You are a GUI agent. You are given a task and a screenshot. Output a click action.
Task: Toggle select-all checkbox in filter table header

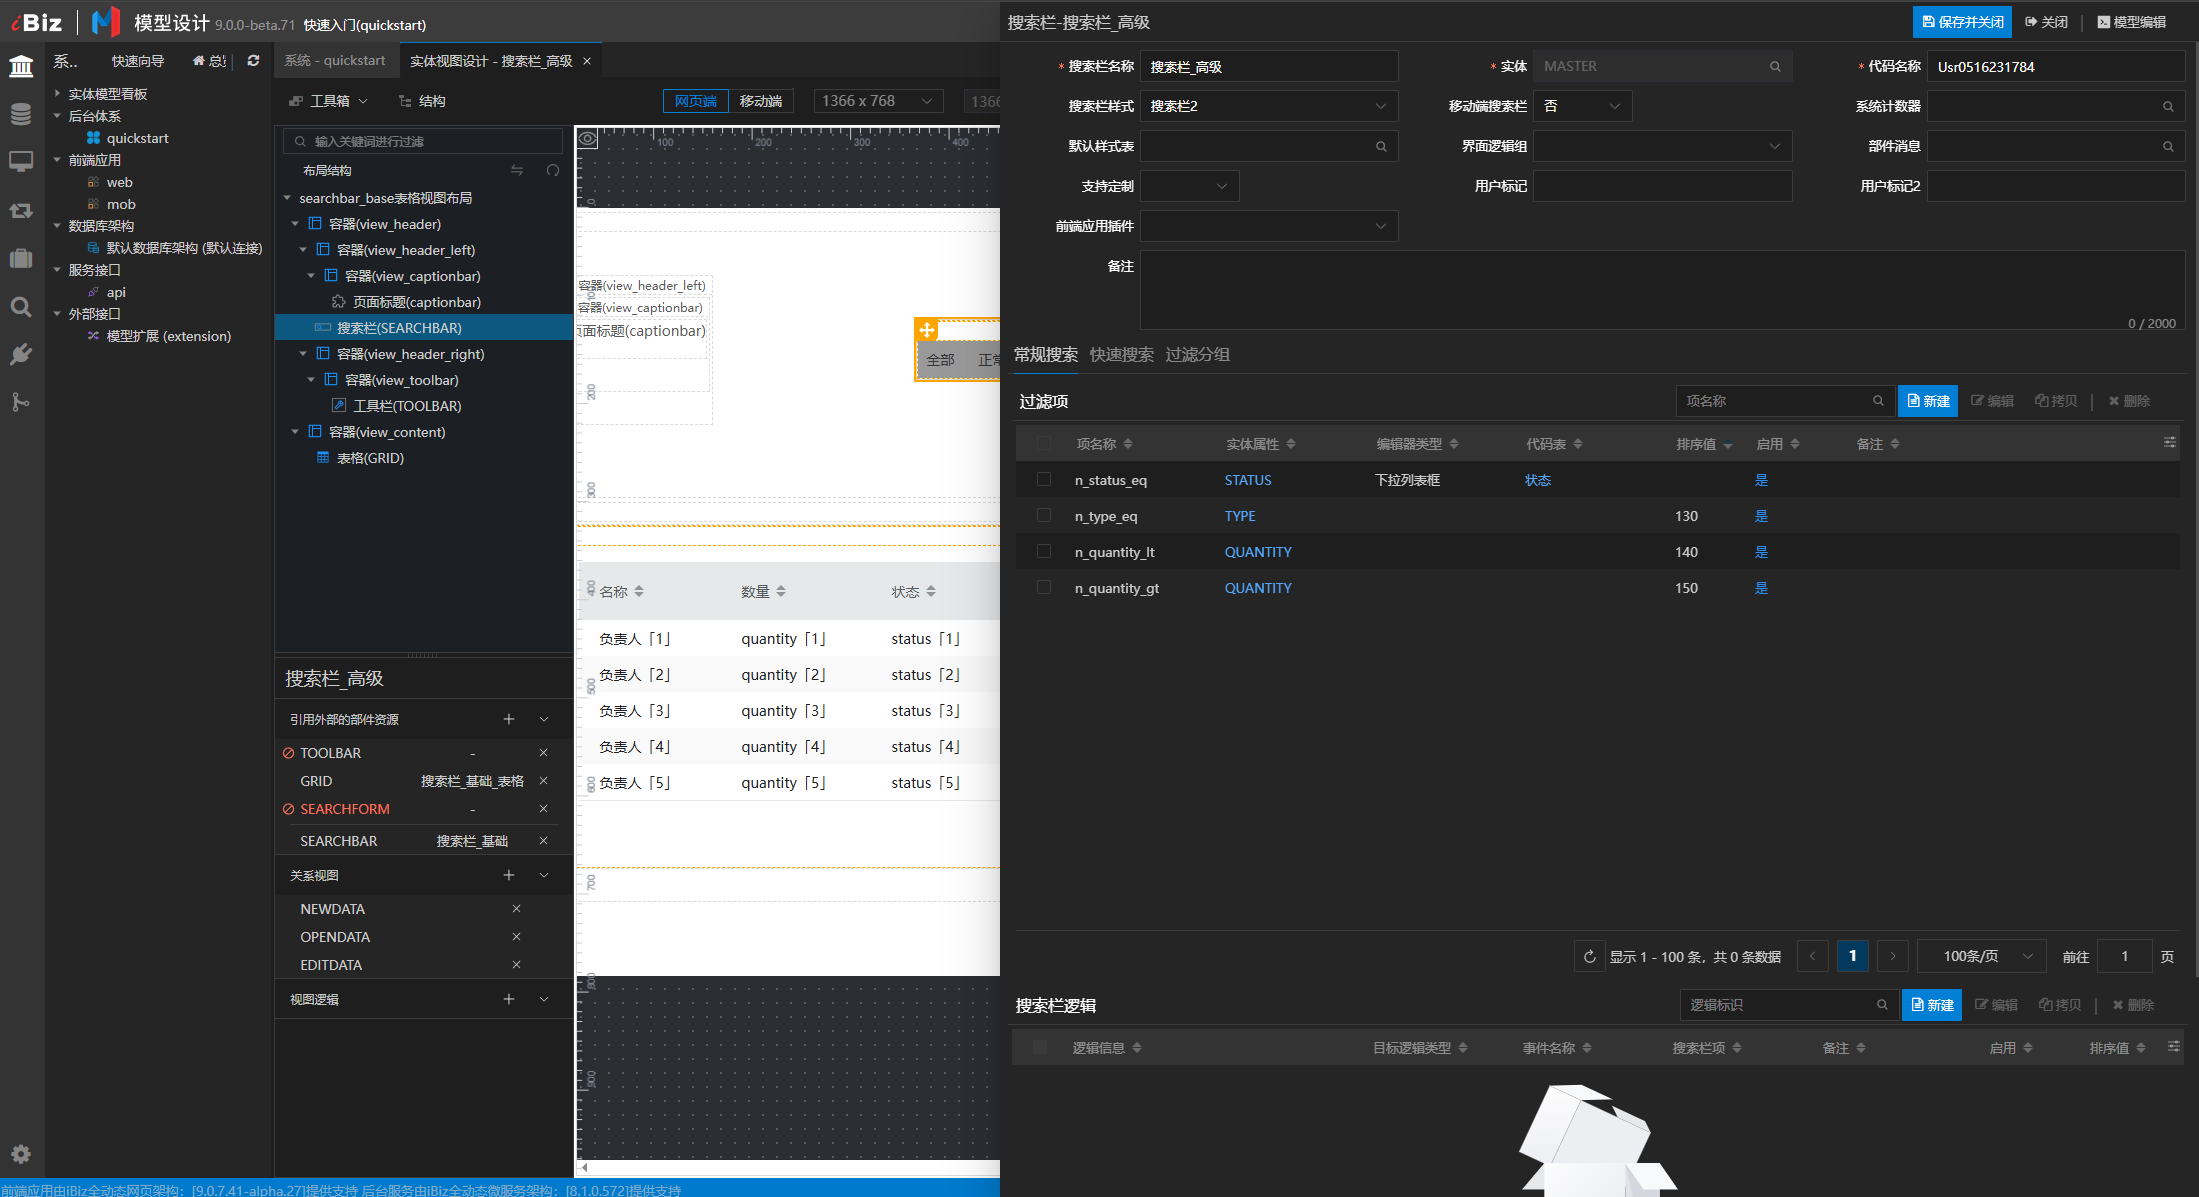click(1044, 444)
